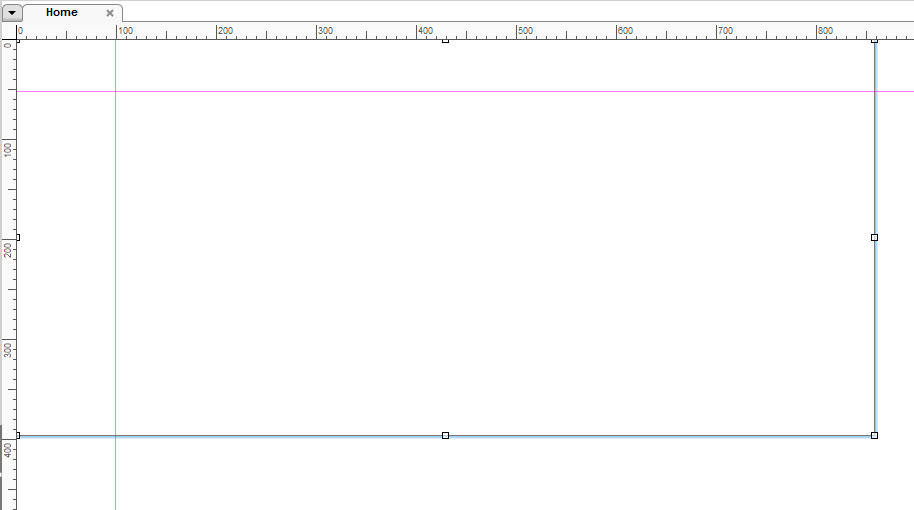The image size is (914, 510).
Task: Click the right-middle resize handle
Action: click(874, 237)
